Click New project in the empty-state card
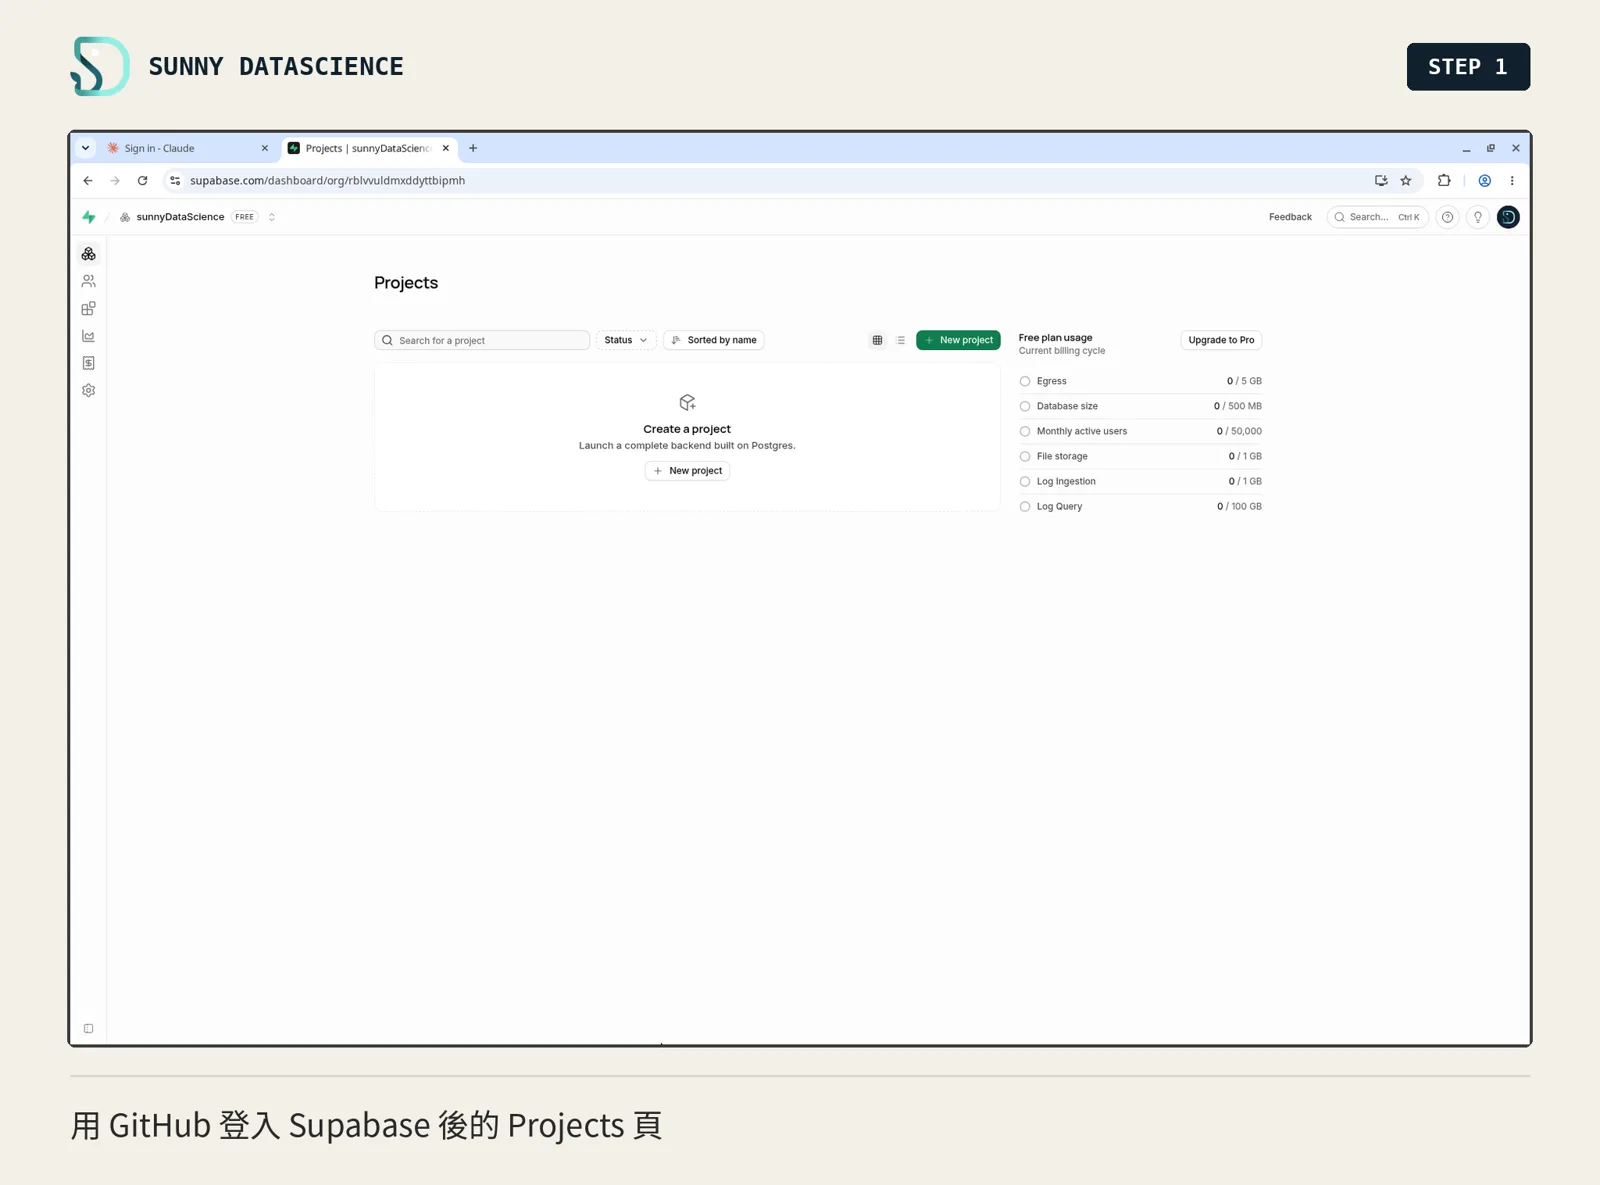Viewport: 1600px width, 1185px height. pos(687,471)
